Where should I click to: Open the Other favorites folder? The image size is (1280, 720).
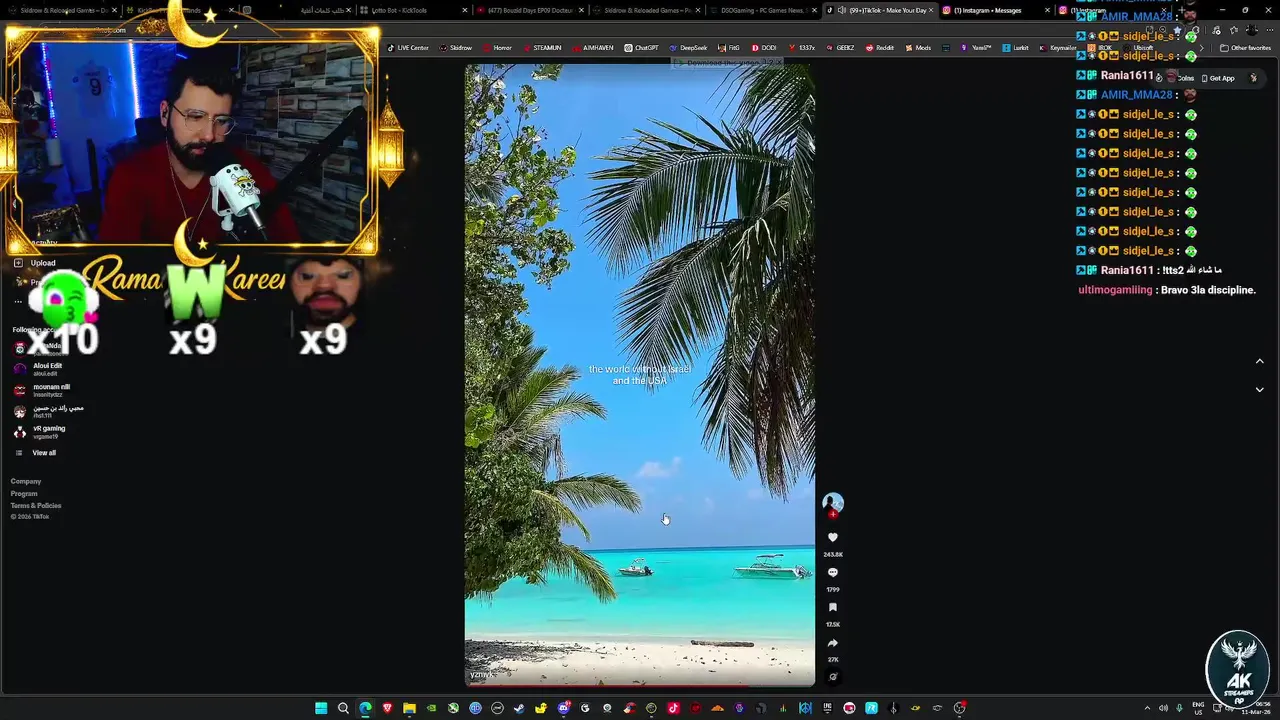pos(1245,48)
